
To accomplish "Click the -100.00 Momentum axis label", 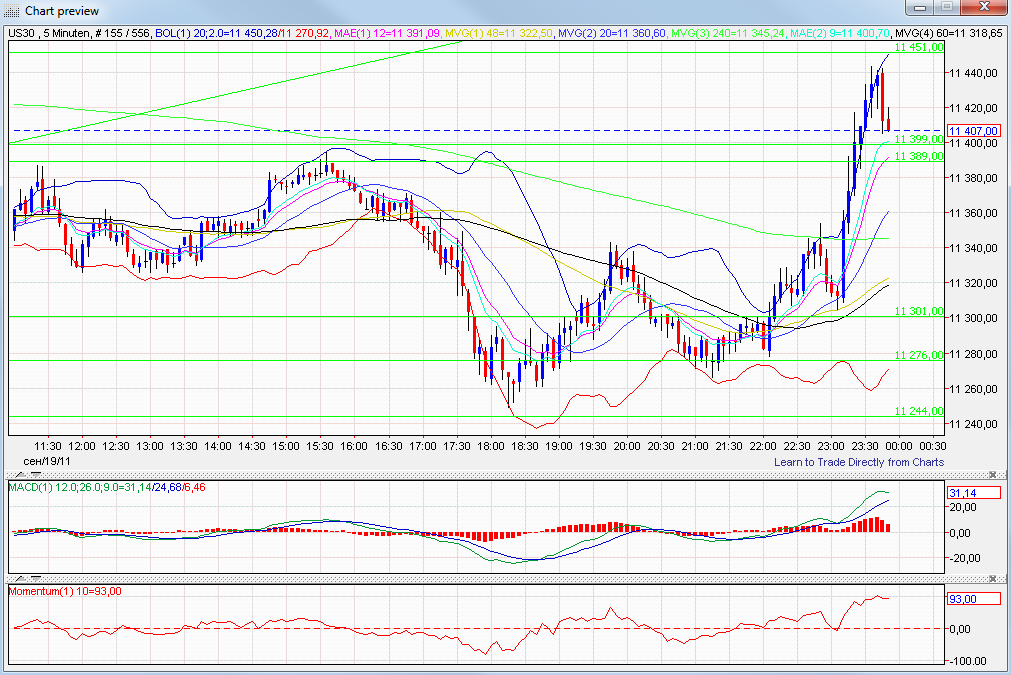I will [x=968, y=661].
